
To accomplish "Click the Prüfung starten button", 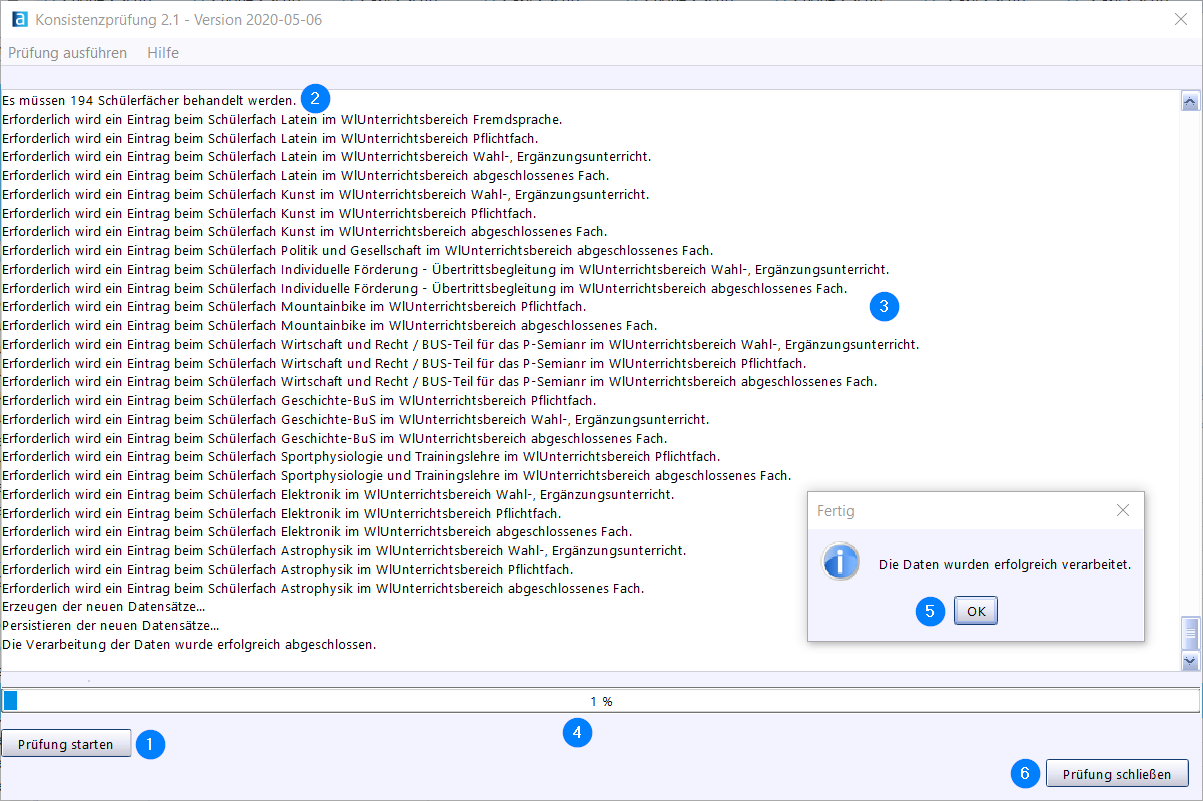I will click(66, 744).
